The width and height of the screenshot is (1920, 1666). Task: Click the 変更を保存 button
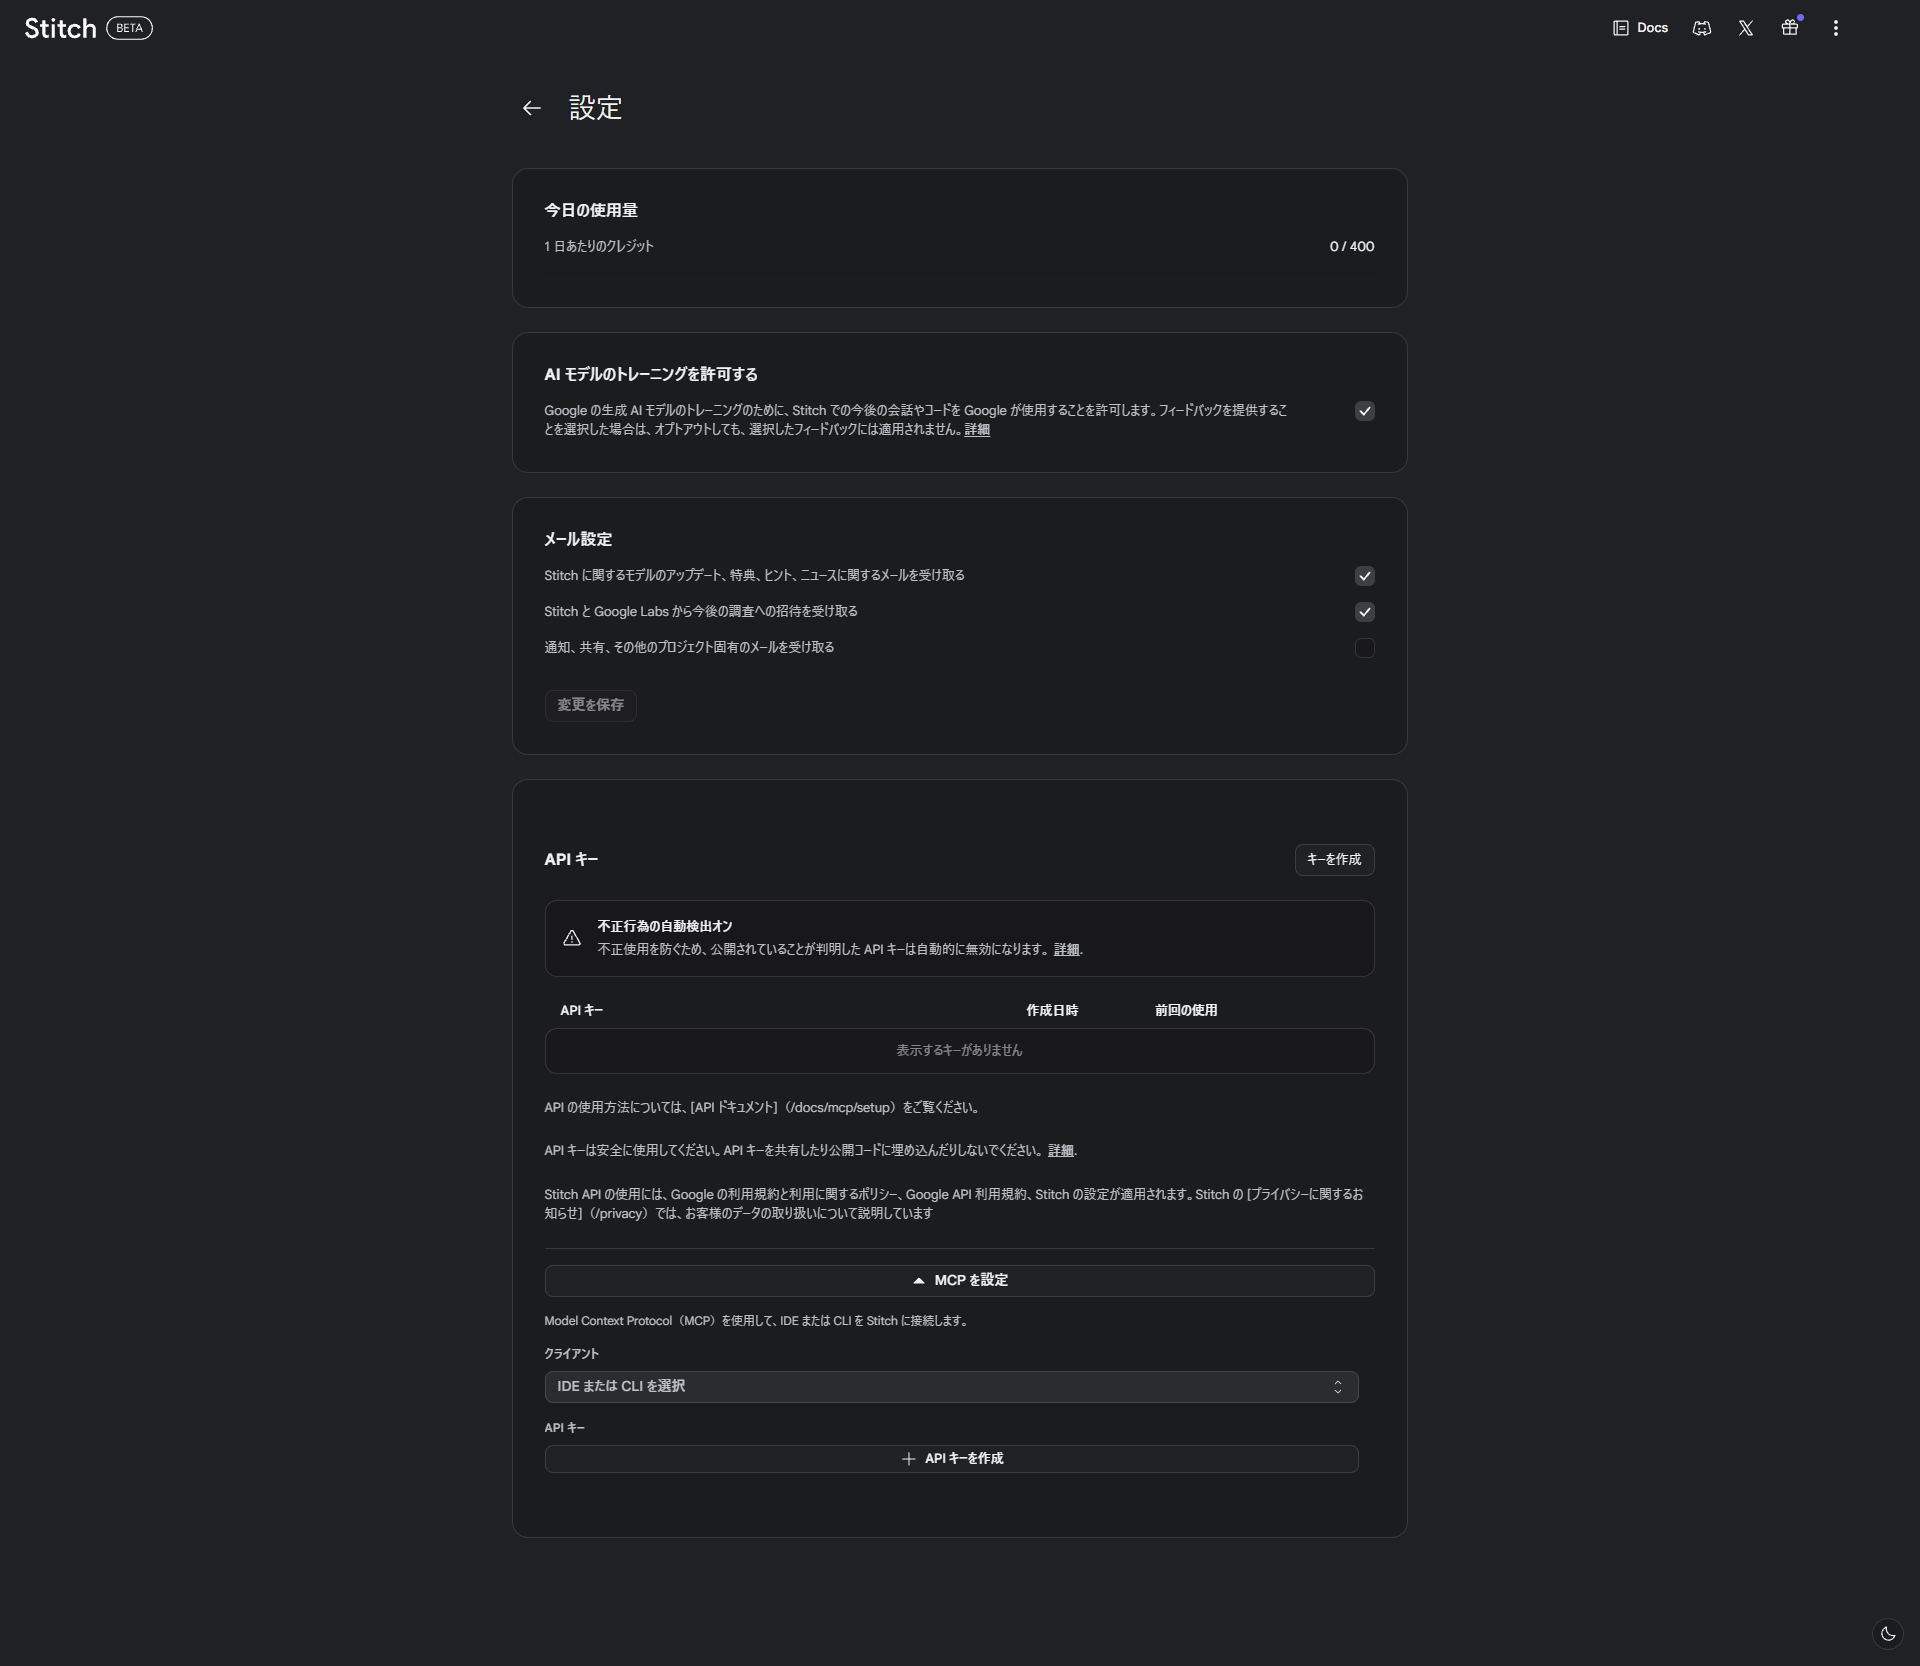click(590, 705)
